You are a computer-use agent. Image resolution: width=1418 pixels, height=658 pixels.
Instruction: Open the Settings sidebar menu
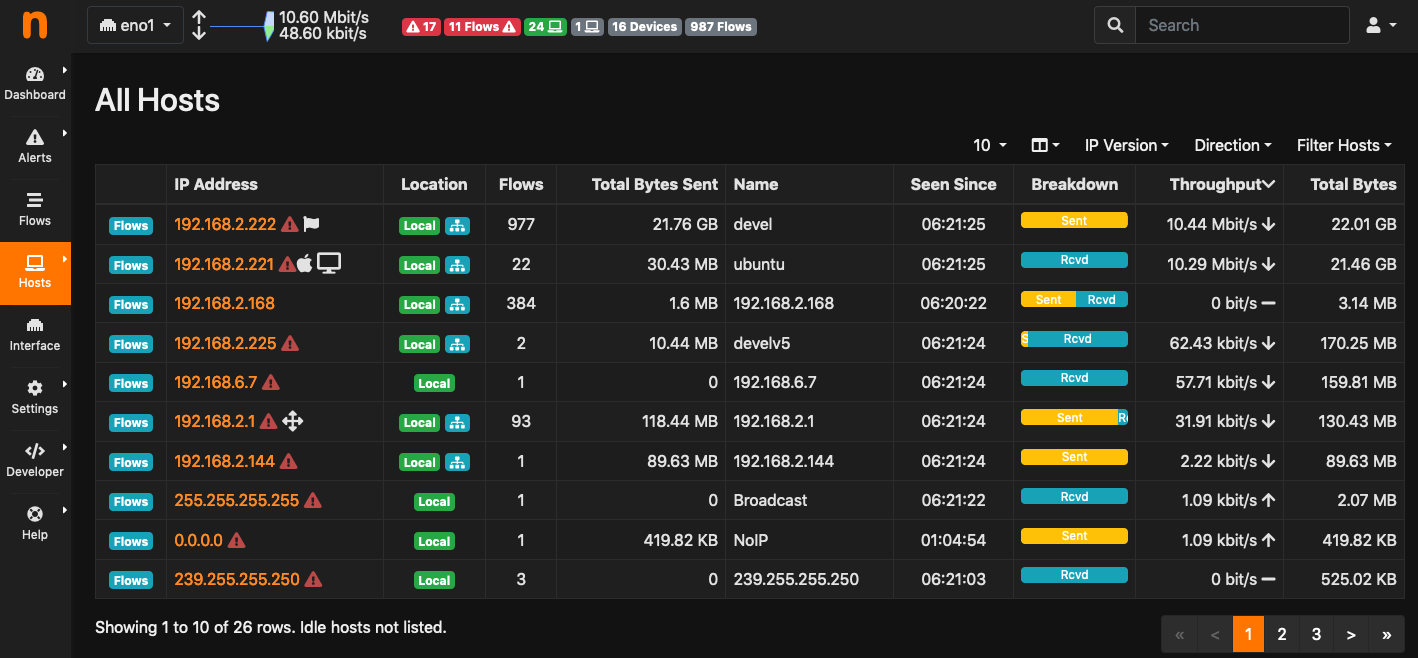click(35, 398)
